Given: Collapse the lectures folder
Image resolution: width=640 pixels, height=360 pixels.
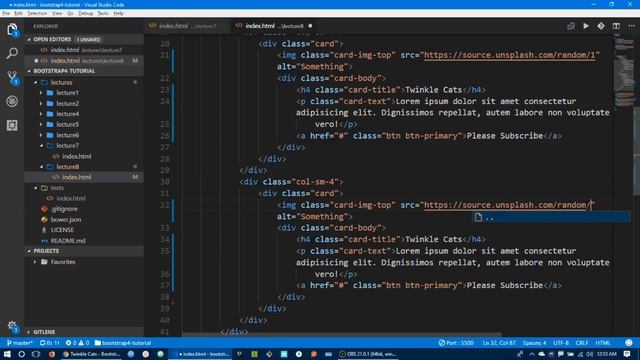Looking at the screenshot, I should [x=36, y=82].
